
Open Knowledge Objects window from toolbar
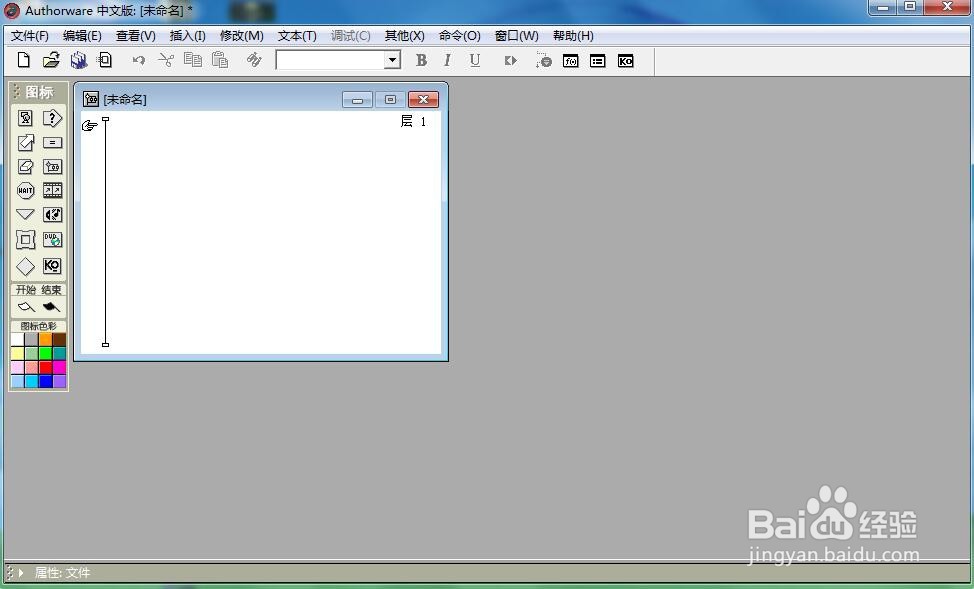pos(626,61)
